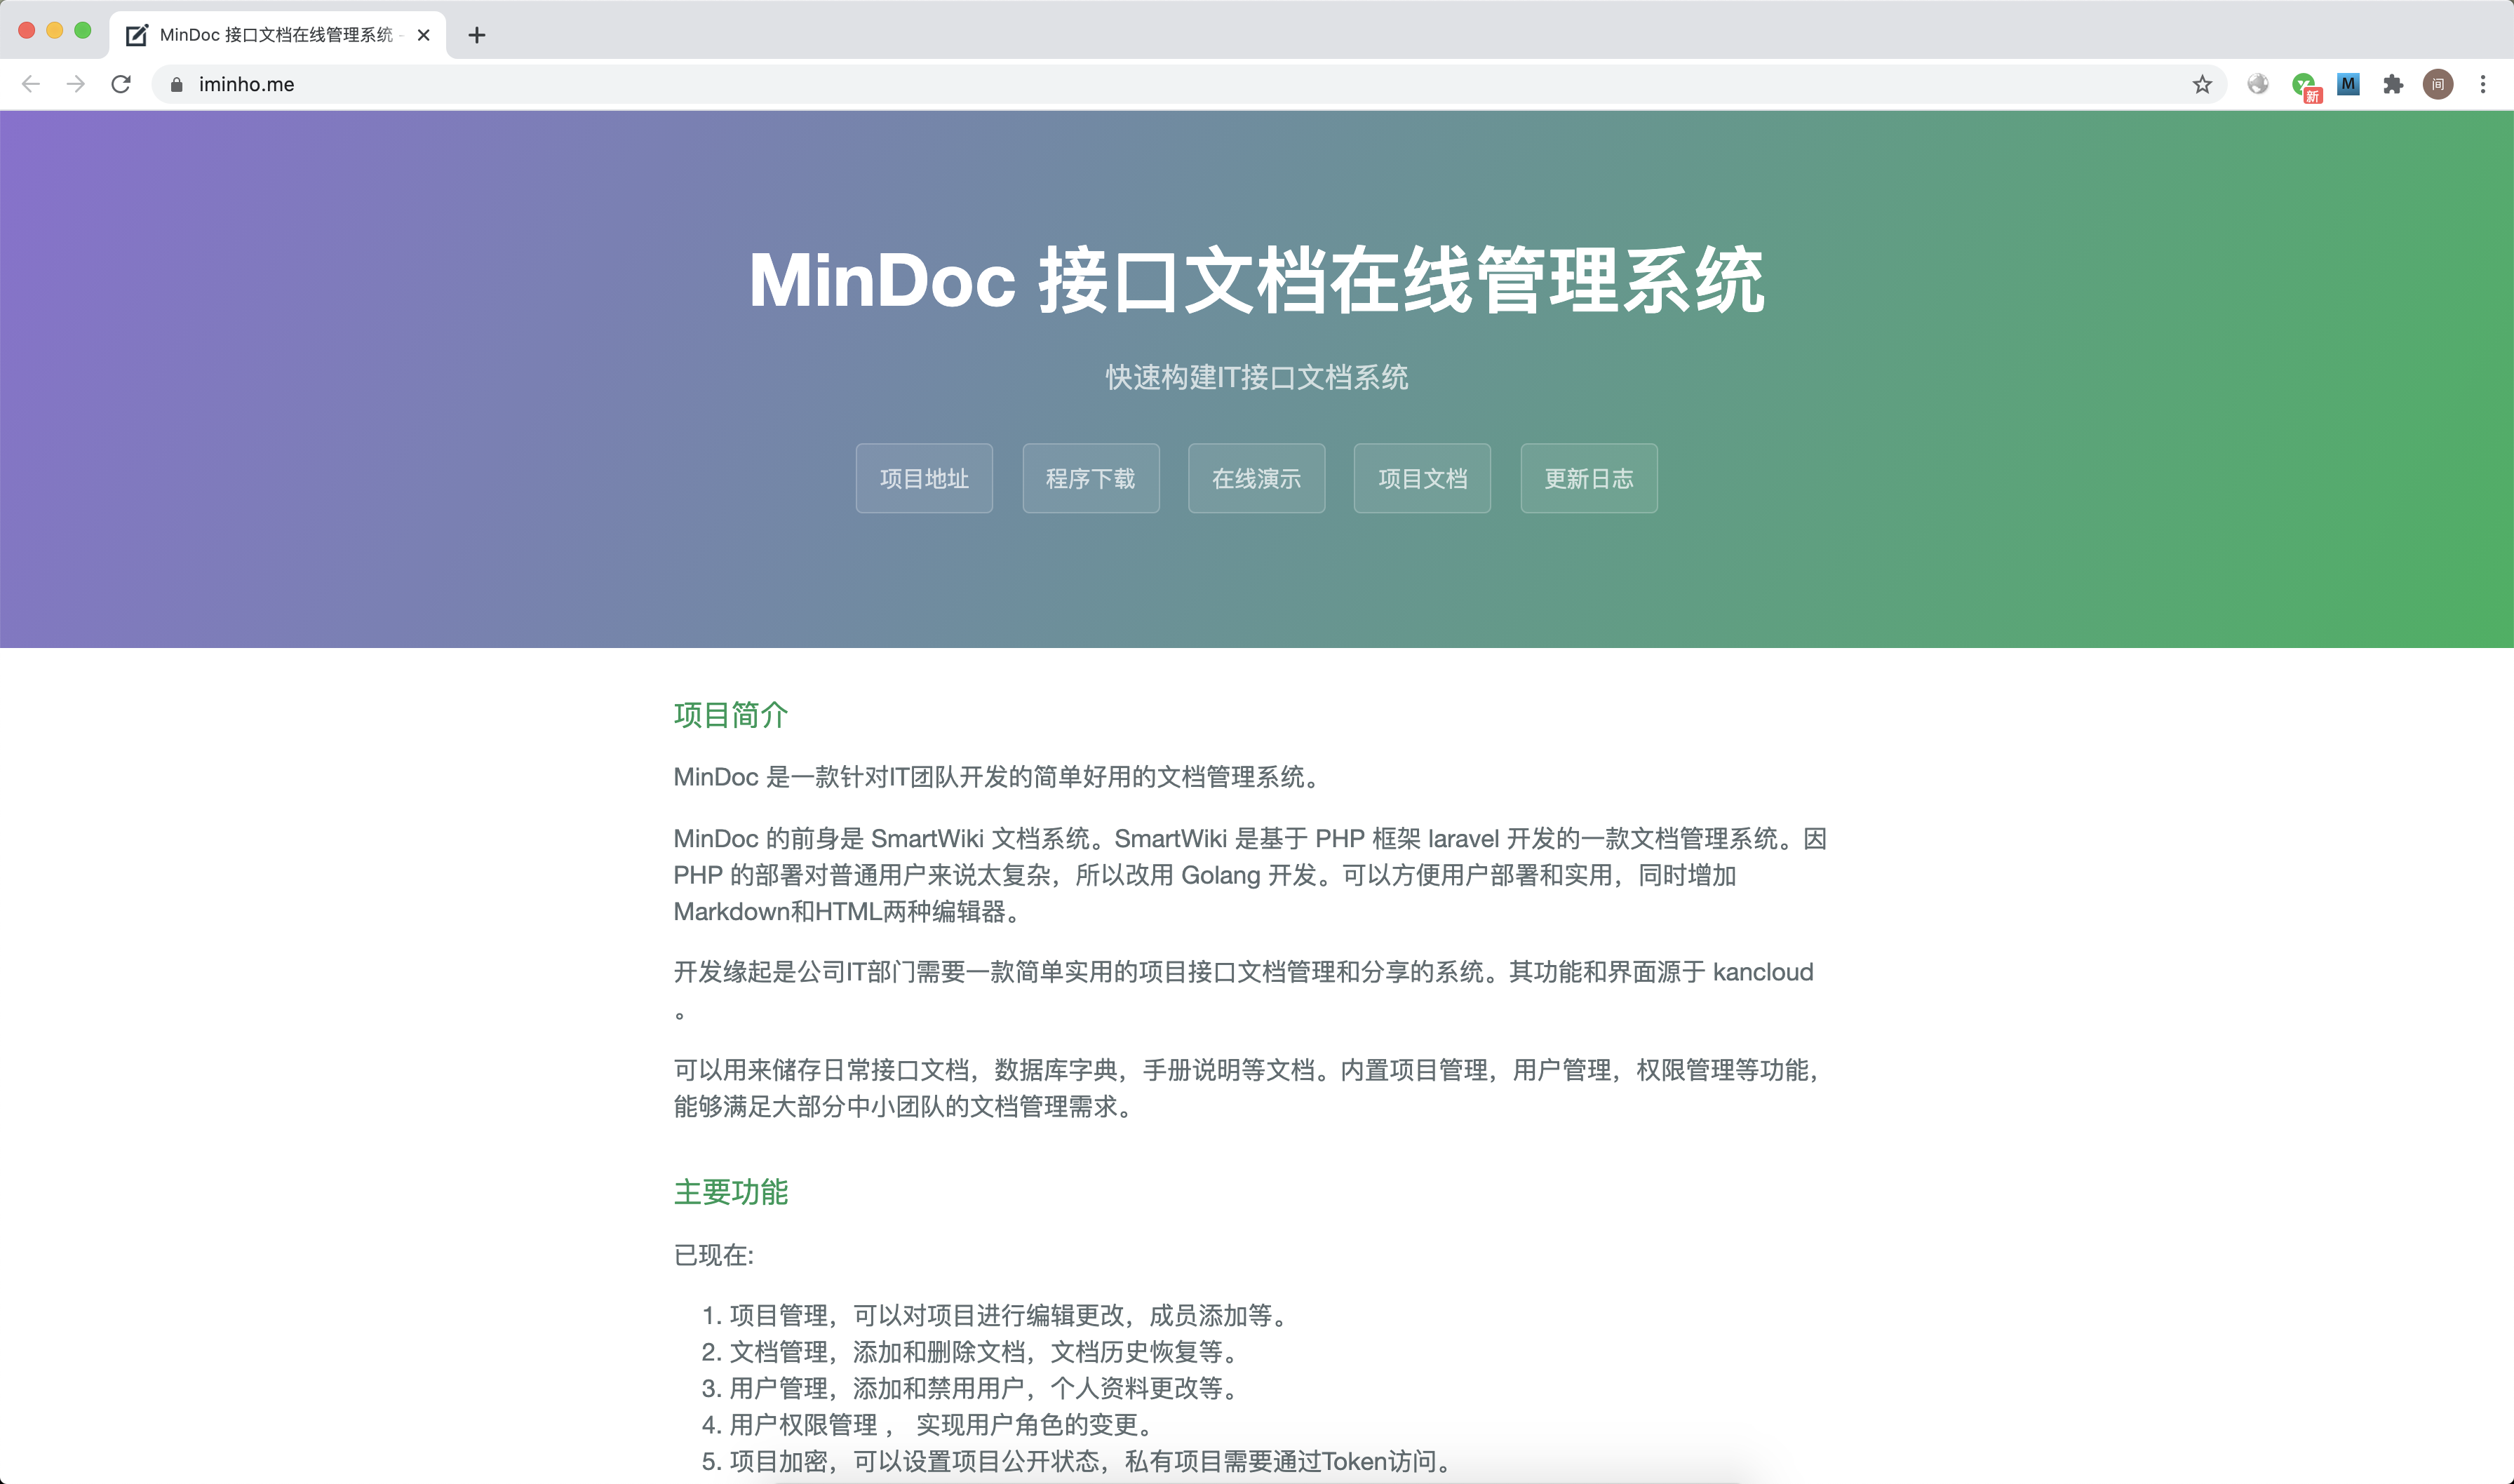
Task: Open the 程序下载 button
Action: coord(1090,478)
